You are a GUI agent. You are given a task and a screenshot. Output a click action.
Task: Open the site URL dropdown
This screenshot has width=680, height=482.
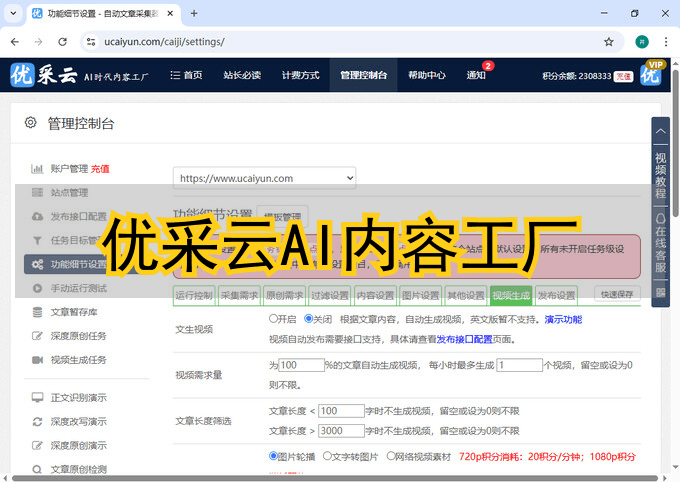pyautogui.click(x=264, y=178)
